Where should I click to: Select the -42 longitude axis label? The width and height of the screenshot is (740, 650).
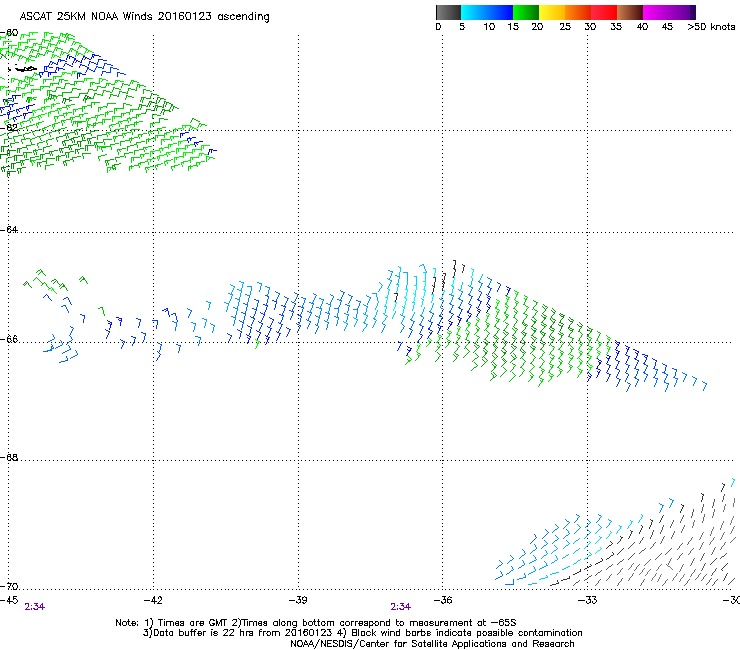tap(153, 600)
